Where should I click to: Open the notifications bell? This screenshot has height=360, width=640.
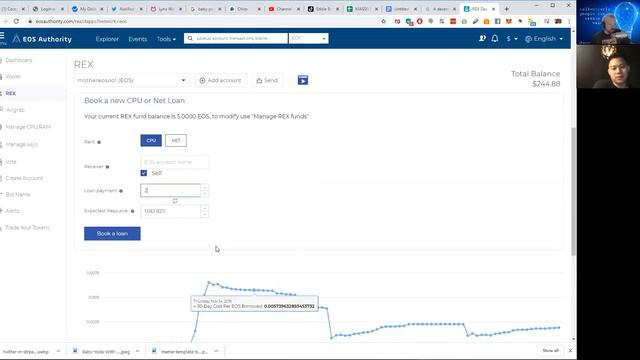click(495, 38)
